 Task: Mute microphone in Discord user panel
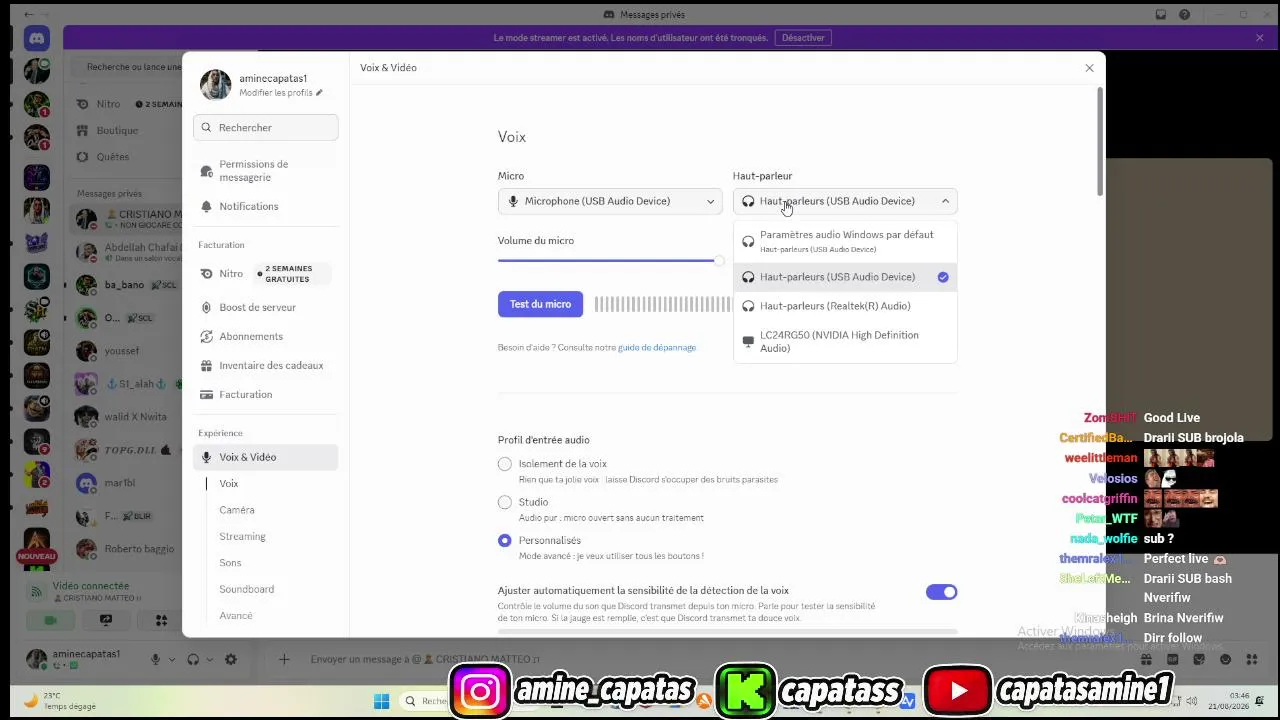point(155,659)
